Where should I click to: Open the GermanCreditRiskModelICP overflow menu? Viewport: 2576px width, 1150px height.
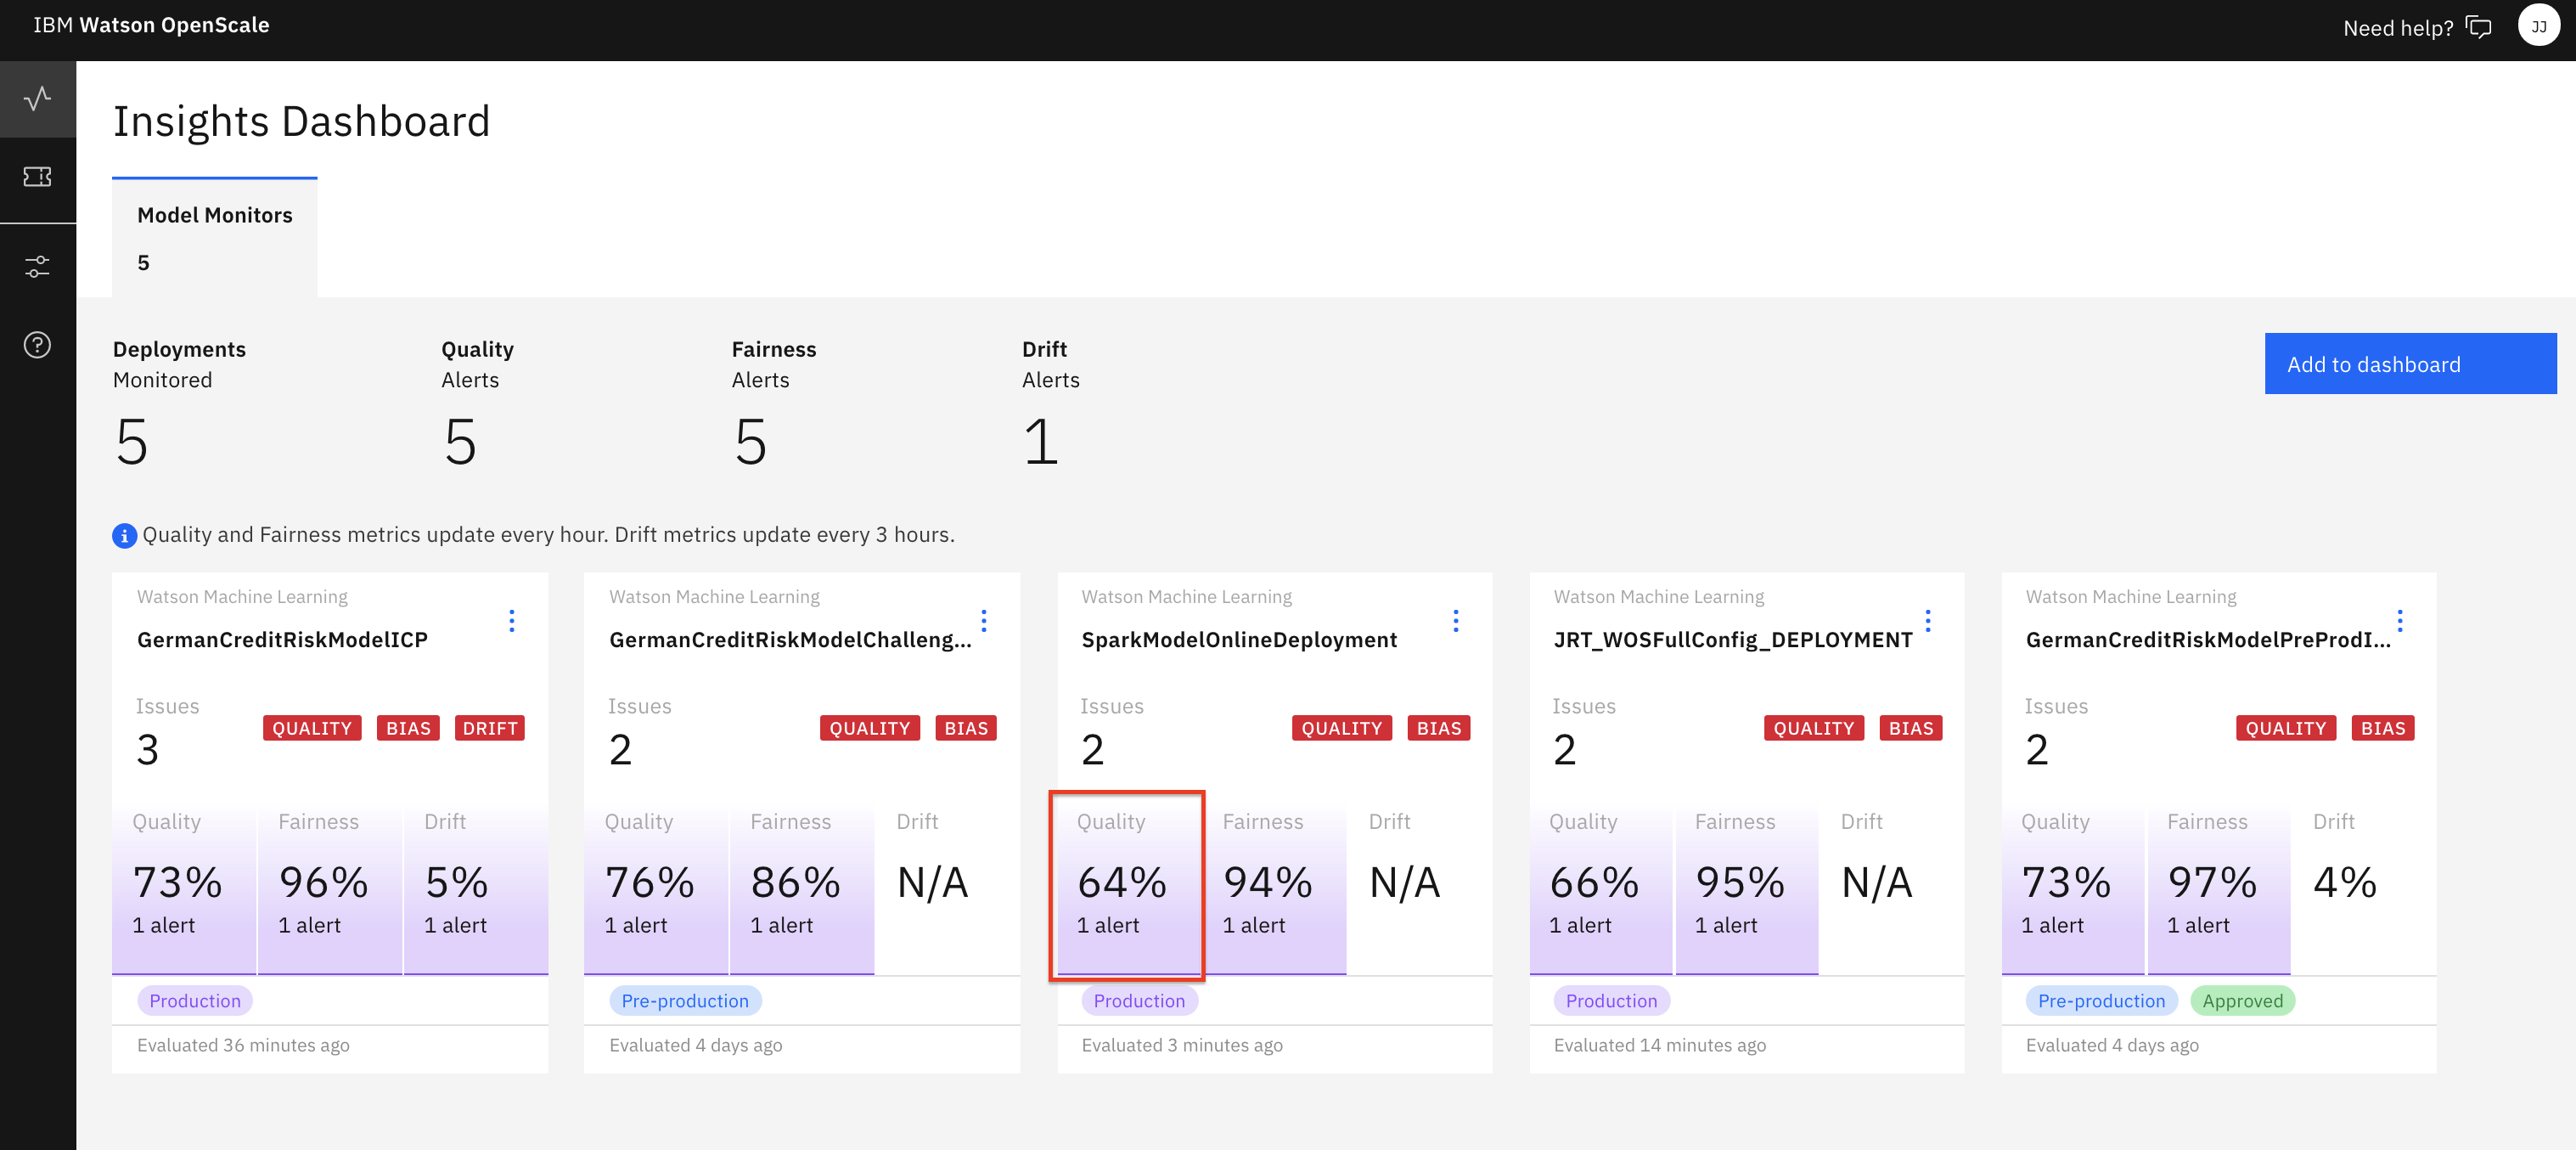[x=512, y=620]
